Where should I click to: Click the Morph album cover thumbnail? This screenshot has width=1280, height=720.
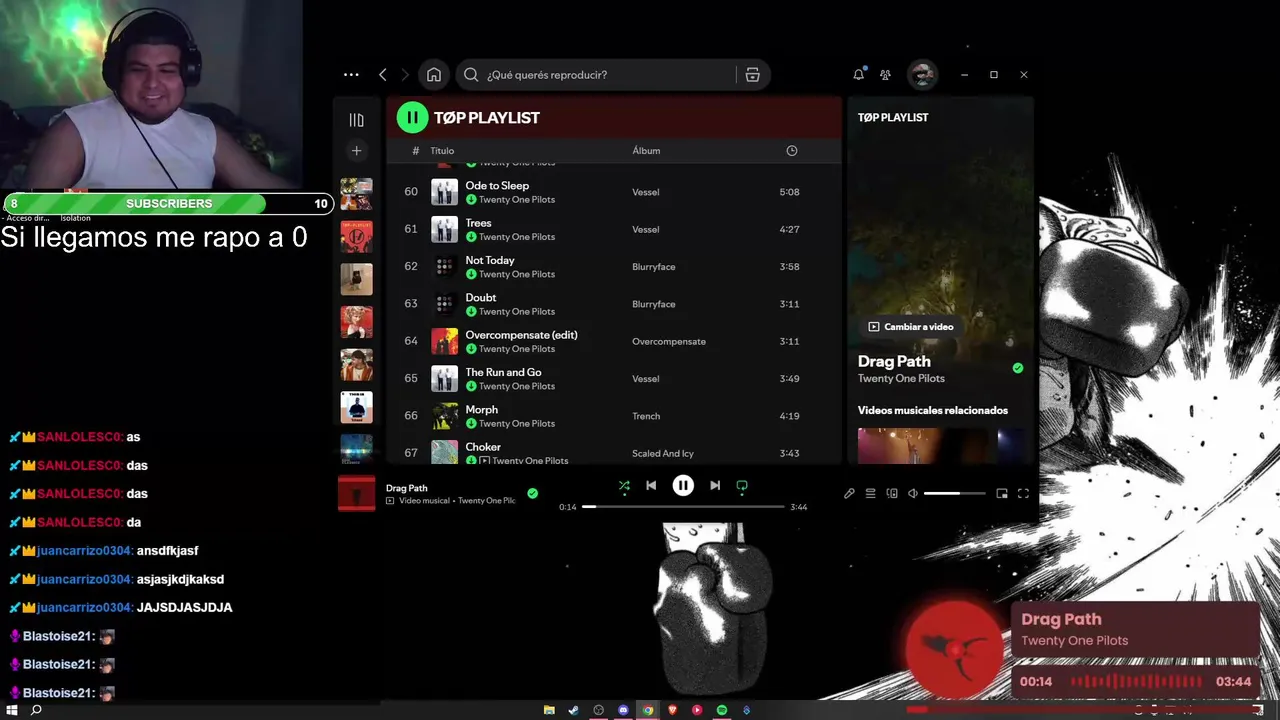tap(444, 416)
